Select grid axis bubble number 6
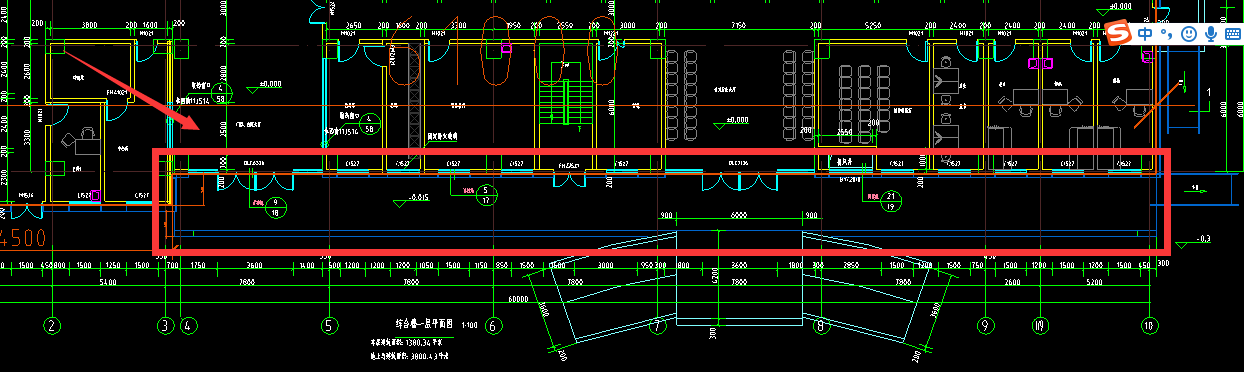This screenshot has height=372, width=1244. click(x=492, y=325)
